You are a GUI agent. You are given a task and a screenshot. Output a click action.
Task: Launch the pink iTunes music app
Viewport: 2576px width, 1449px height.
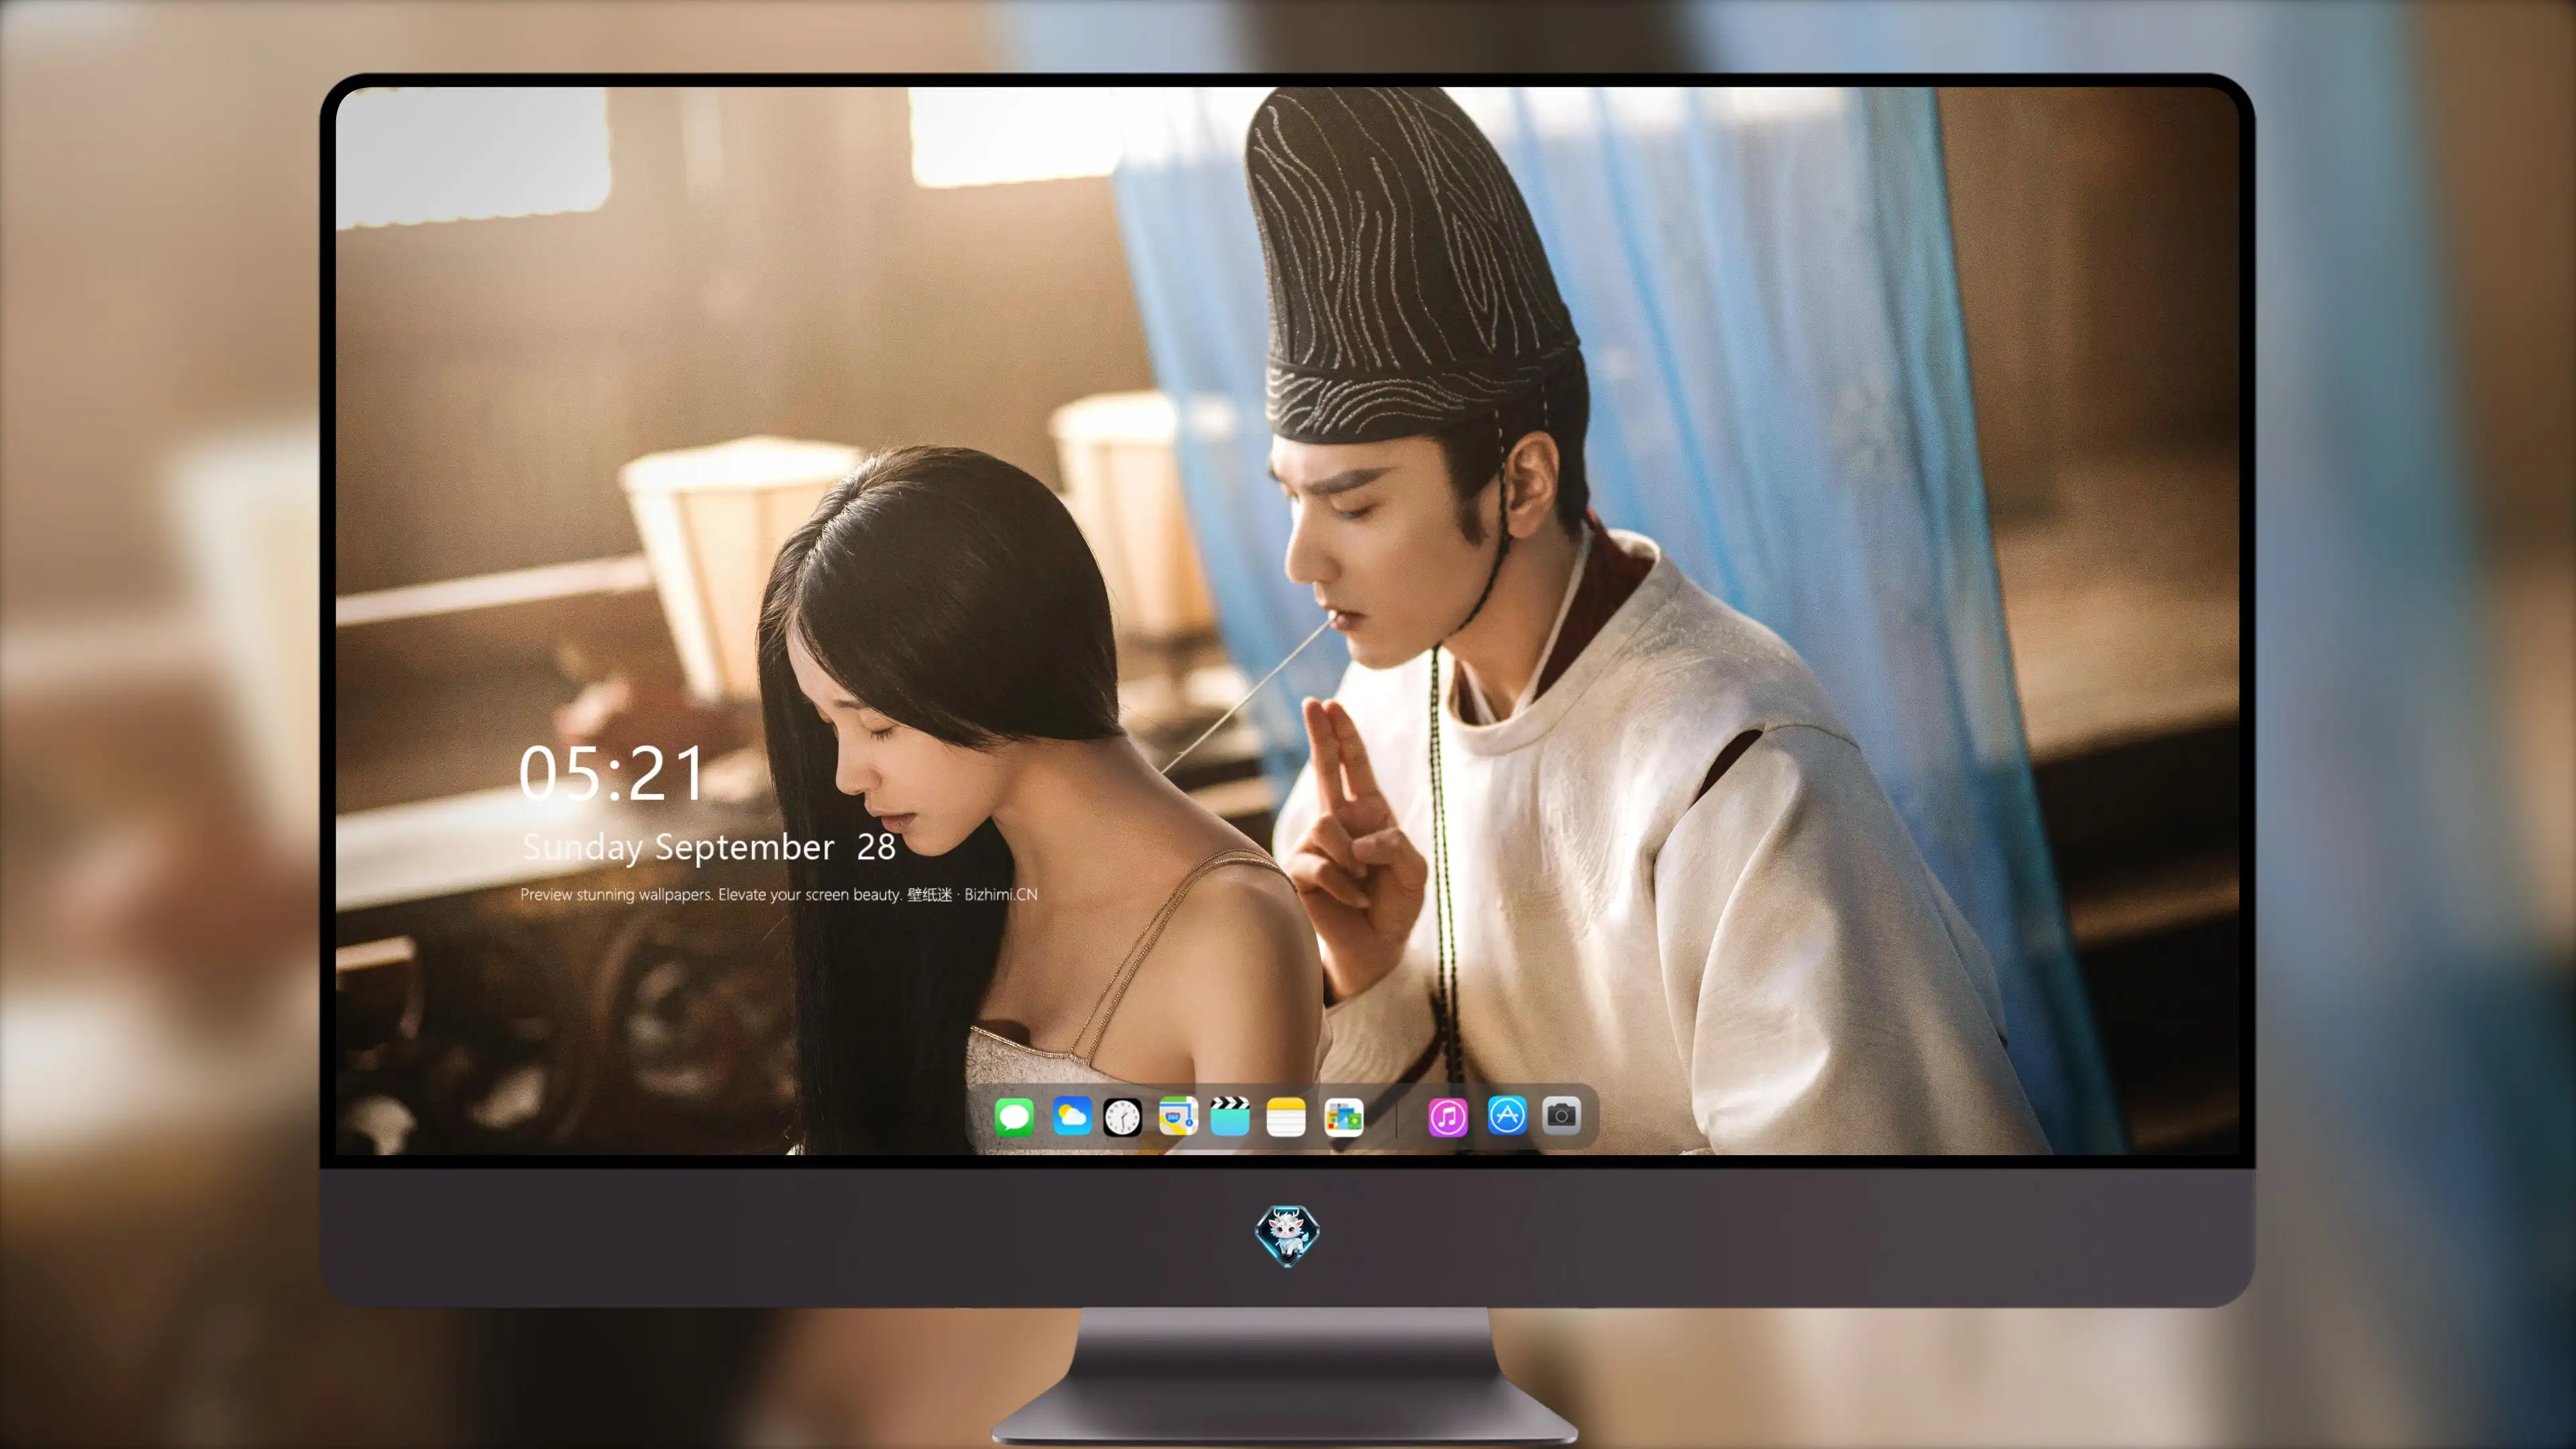click(x=1448, y=1117)
